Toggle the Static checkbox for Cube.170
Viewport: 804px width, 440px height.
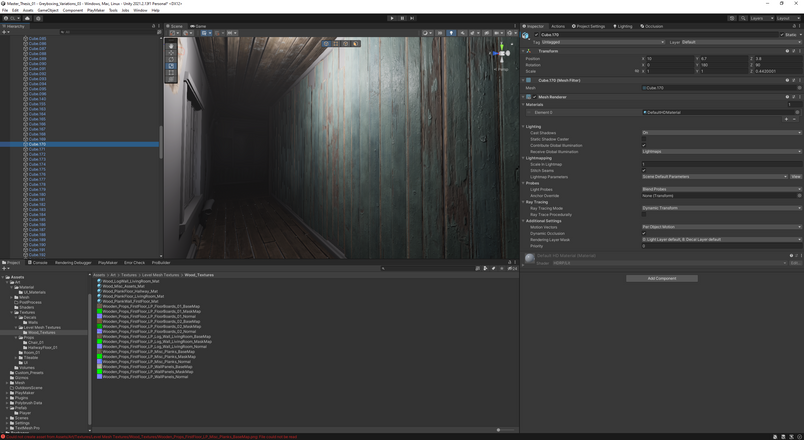(782, 35)
